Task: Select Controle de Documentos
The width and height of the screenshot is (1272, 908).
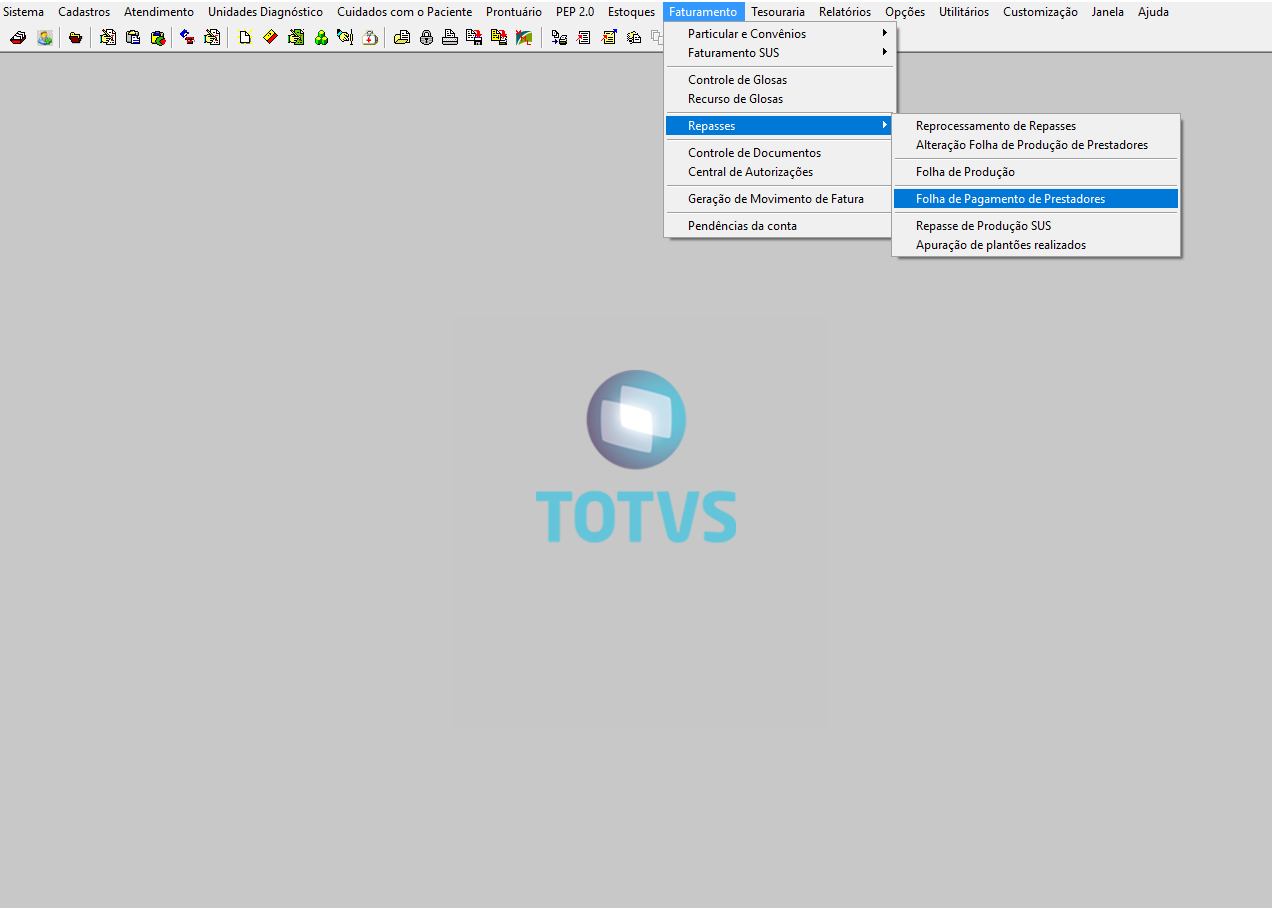Action: pos(780,153)
